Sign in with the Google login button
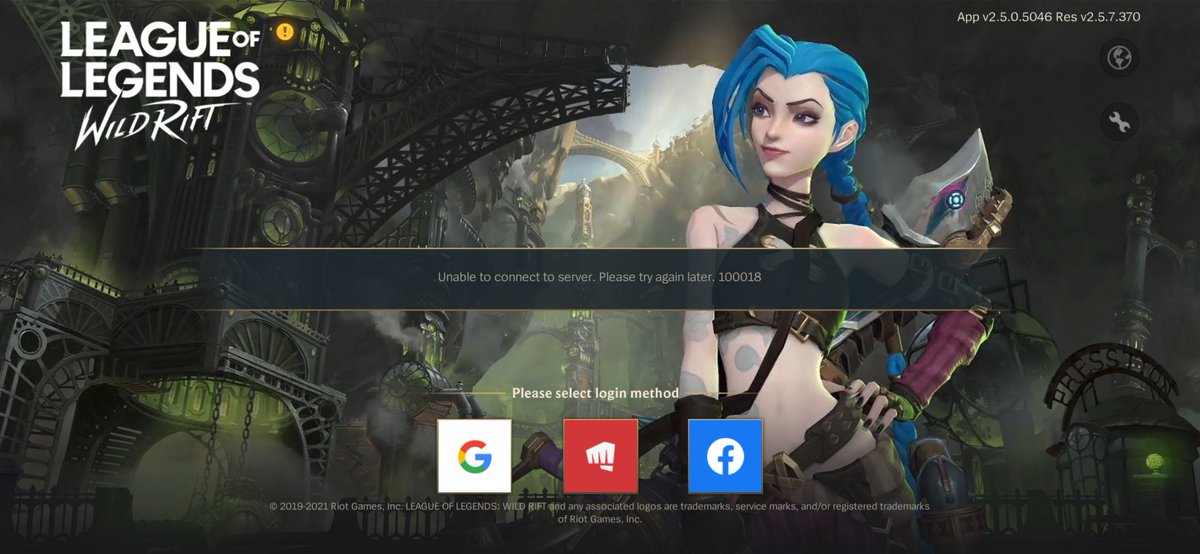The image size is (1200, 554). click(x=475, y=456)
